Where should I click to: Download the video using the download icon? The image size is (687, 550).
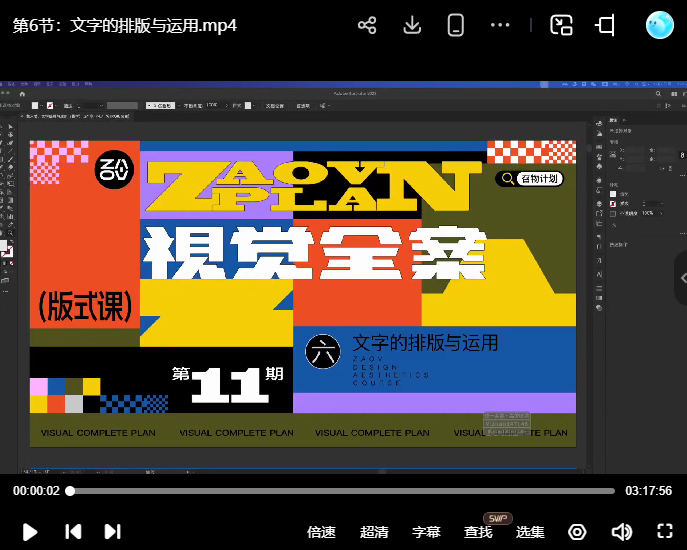coord(412,25)
